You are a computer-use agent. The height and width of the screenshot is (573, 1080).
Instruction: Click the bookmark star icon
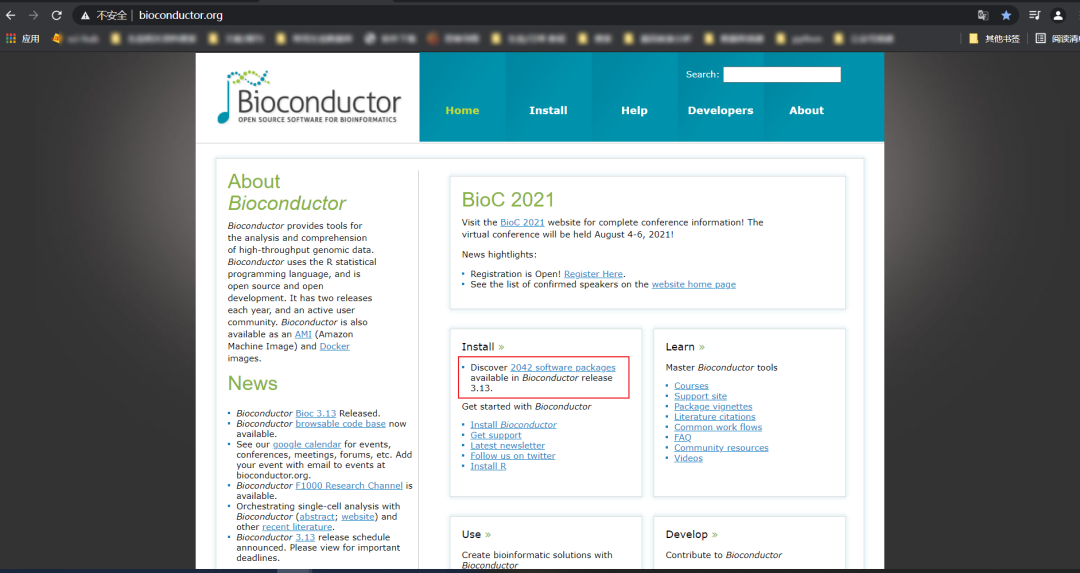1006,15
